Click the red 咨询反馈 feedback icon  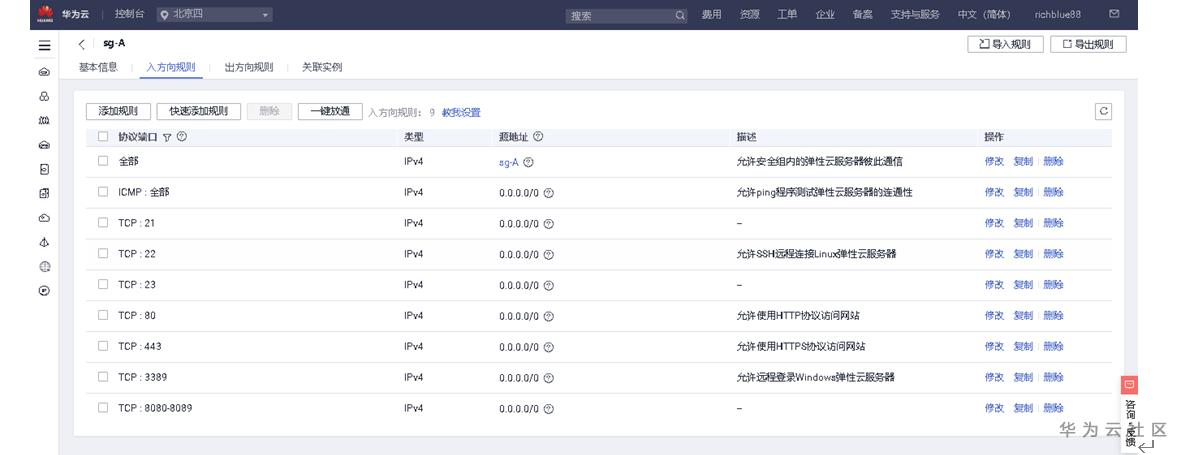(x=1129, y=385)
